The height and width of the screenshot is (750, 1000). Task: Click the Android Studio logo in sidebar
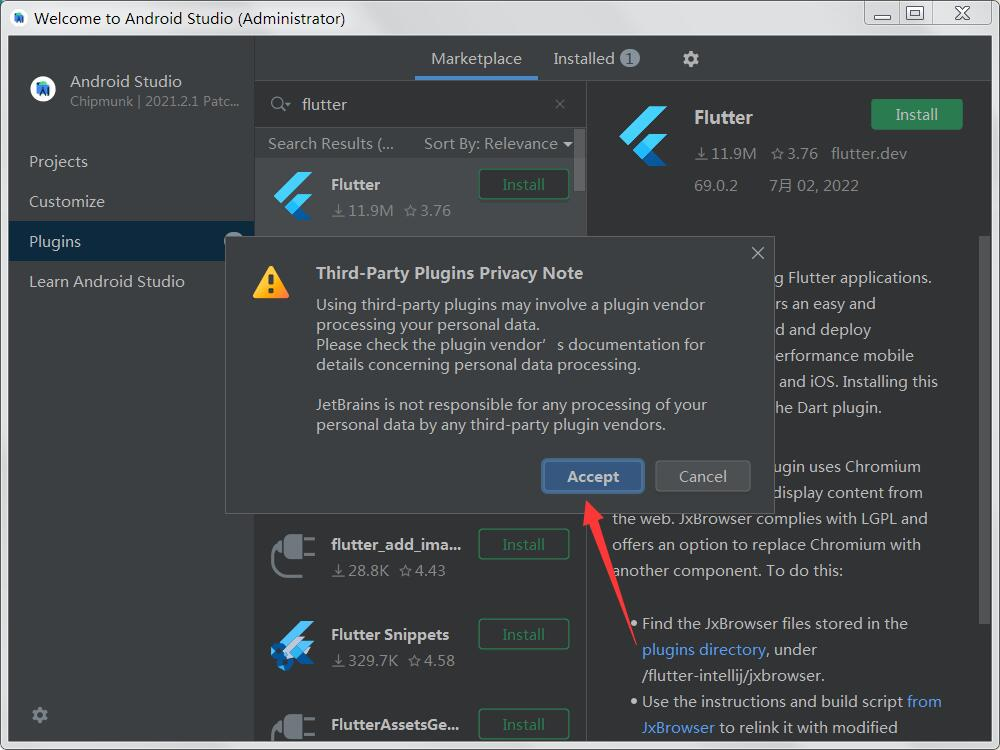point(43,89)
